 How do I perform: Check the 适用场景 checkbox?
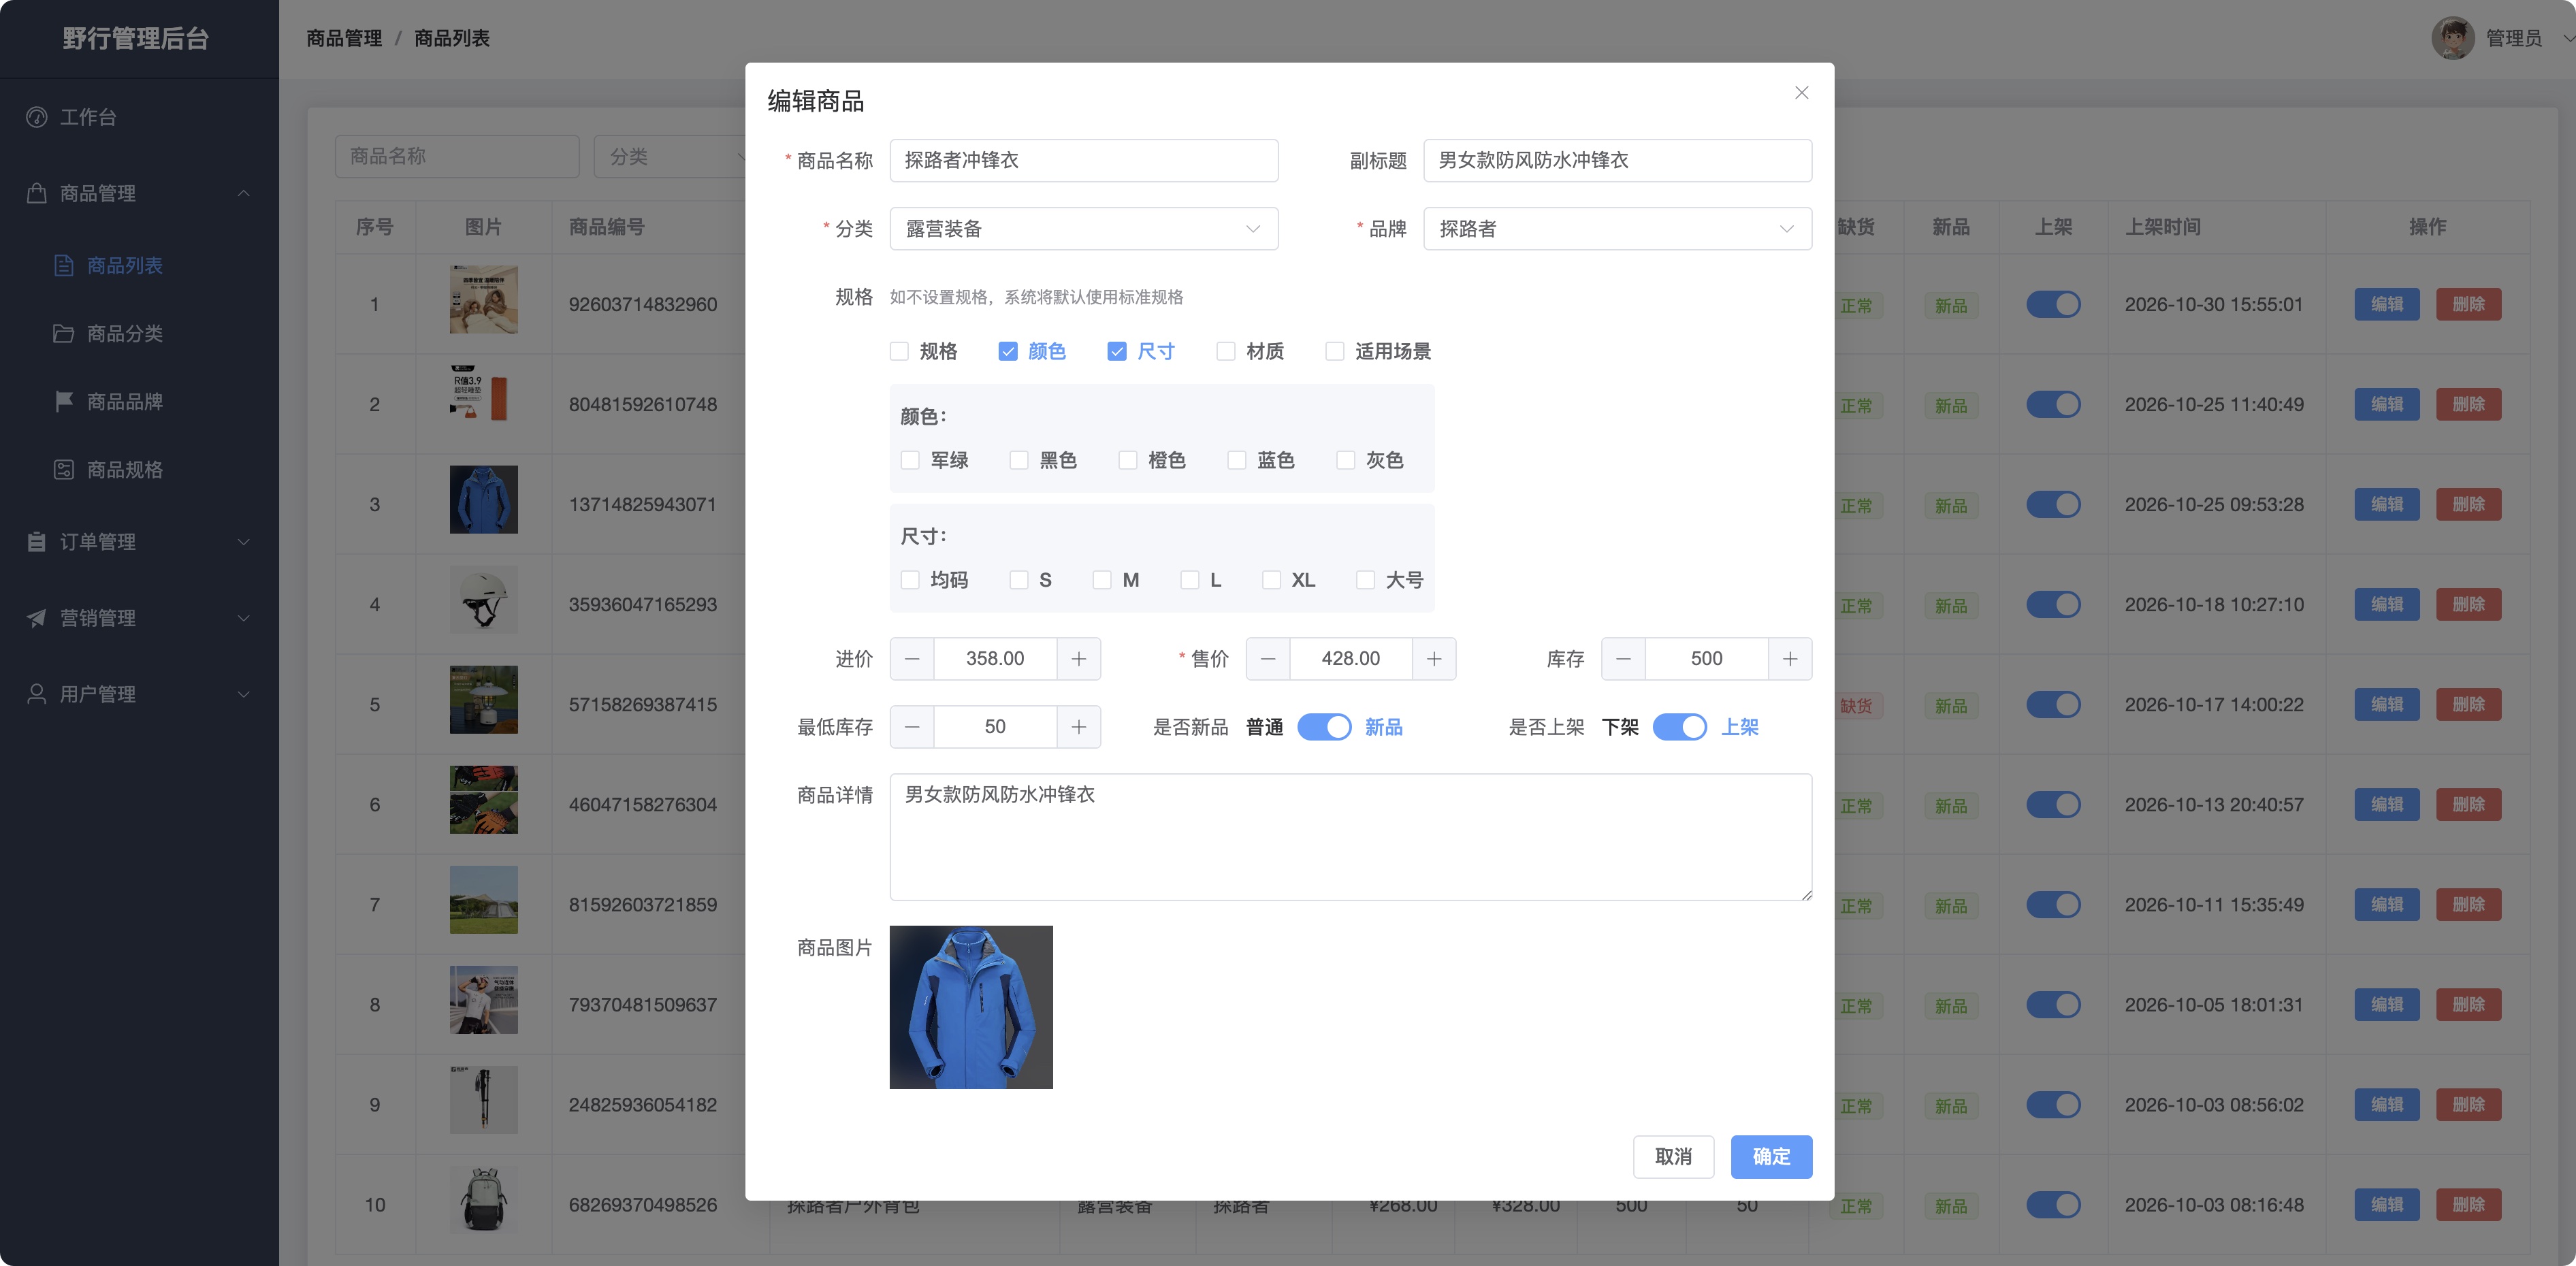click(x=1335, y=351)
